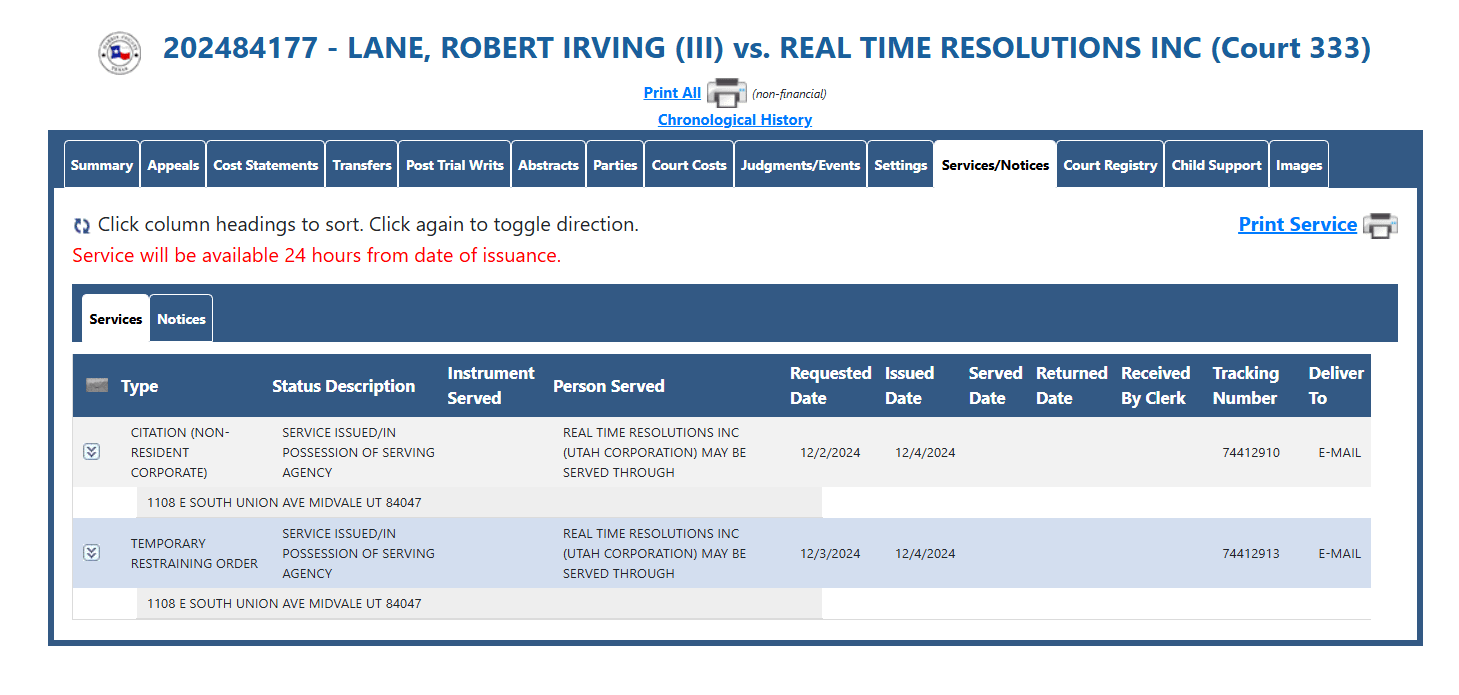Sort by the Type column

pyautogui.click(x=140, y=386)
